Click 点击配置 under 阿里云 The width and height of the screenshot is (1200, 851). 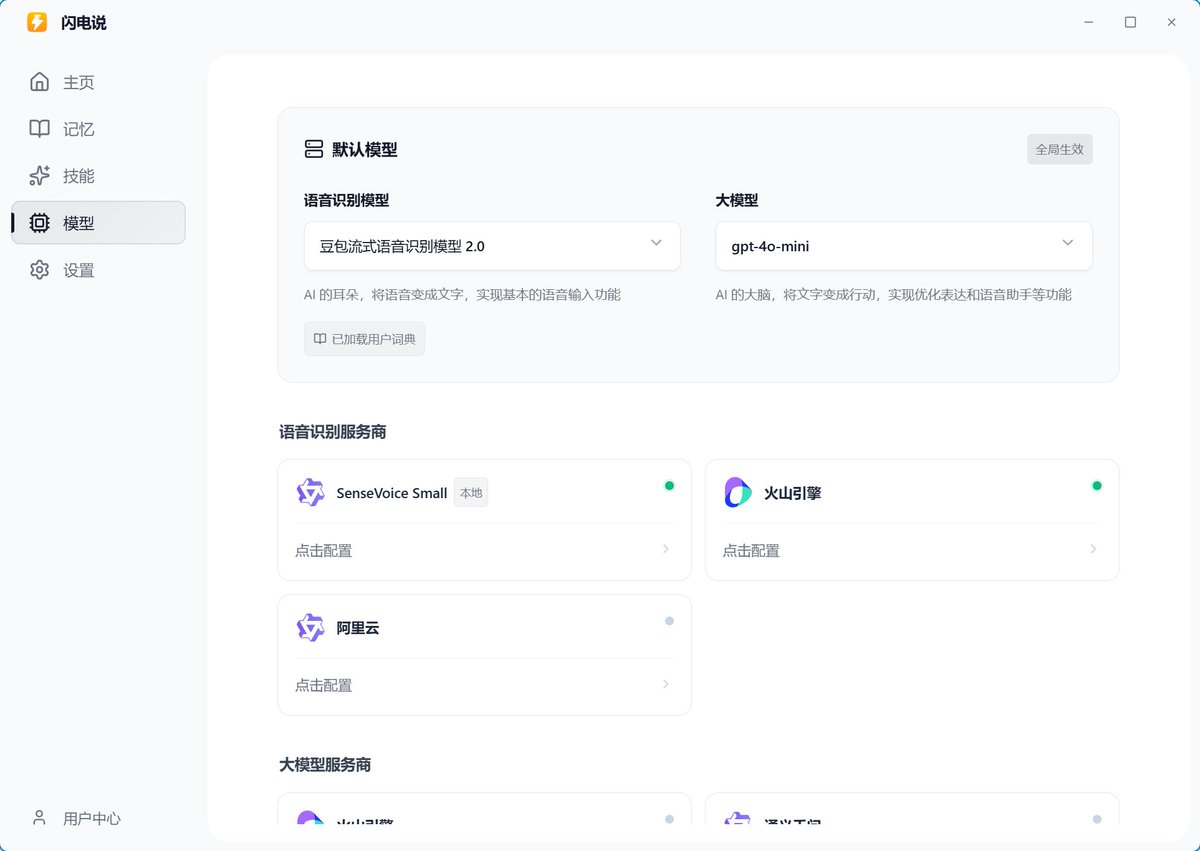click(323, 685)
